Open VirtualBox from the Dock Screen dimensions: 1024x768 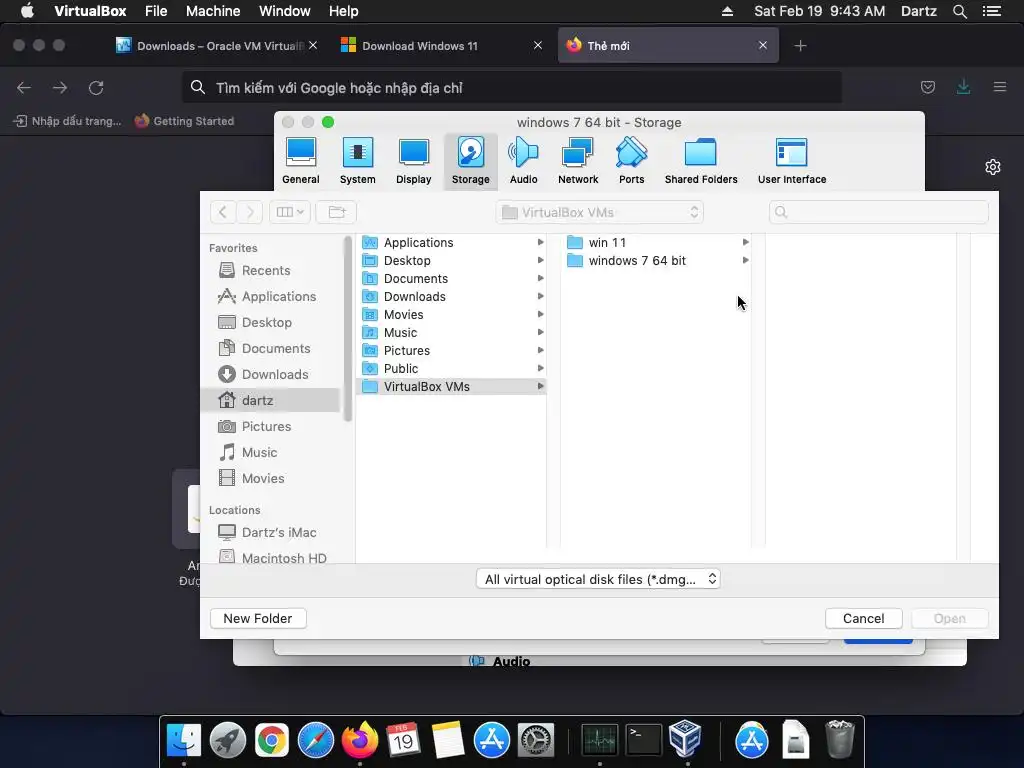click(x=686, y=739)
